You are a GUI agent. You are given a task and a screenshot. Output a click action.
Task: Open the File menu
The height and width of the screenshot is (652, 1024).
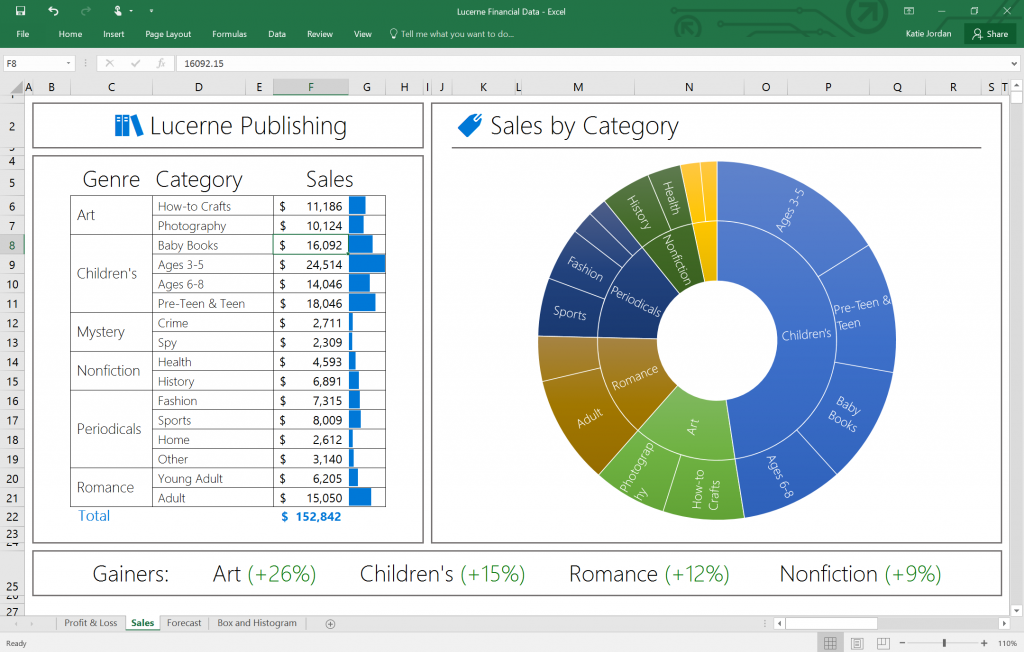click(x=23, y=34)
